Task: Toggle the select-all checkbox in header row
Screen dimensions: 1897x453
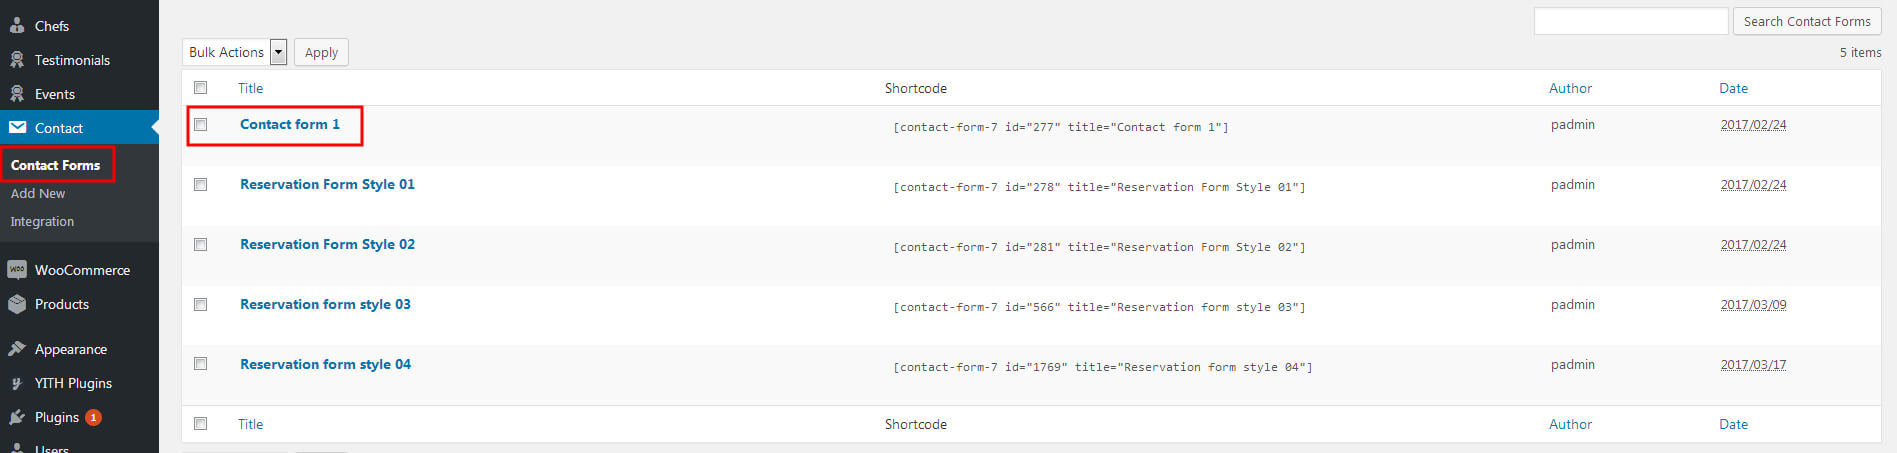Action: click(201, 88)
